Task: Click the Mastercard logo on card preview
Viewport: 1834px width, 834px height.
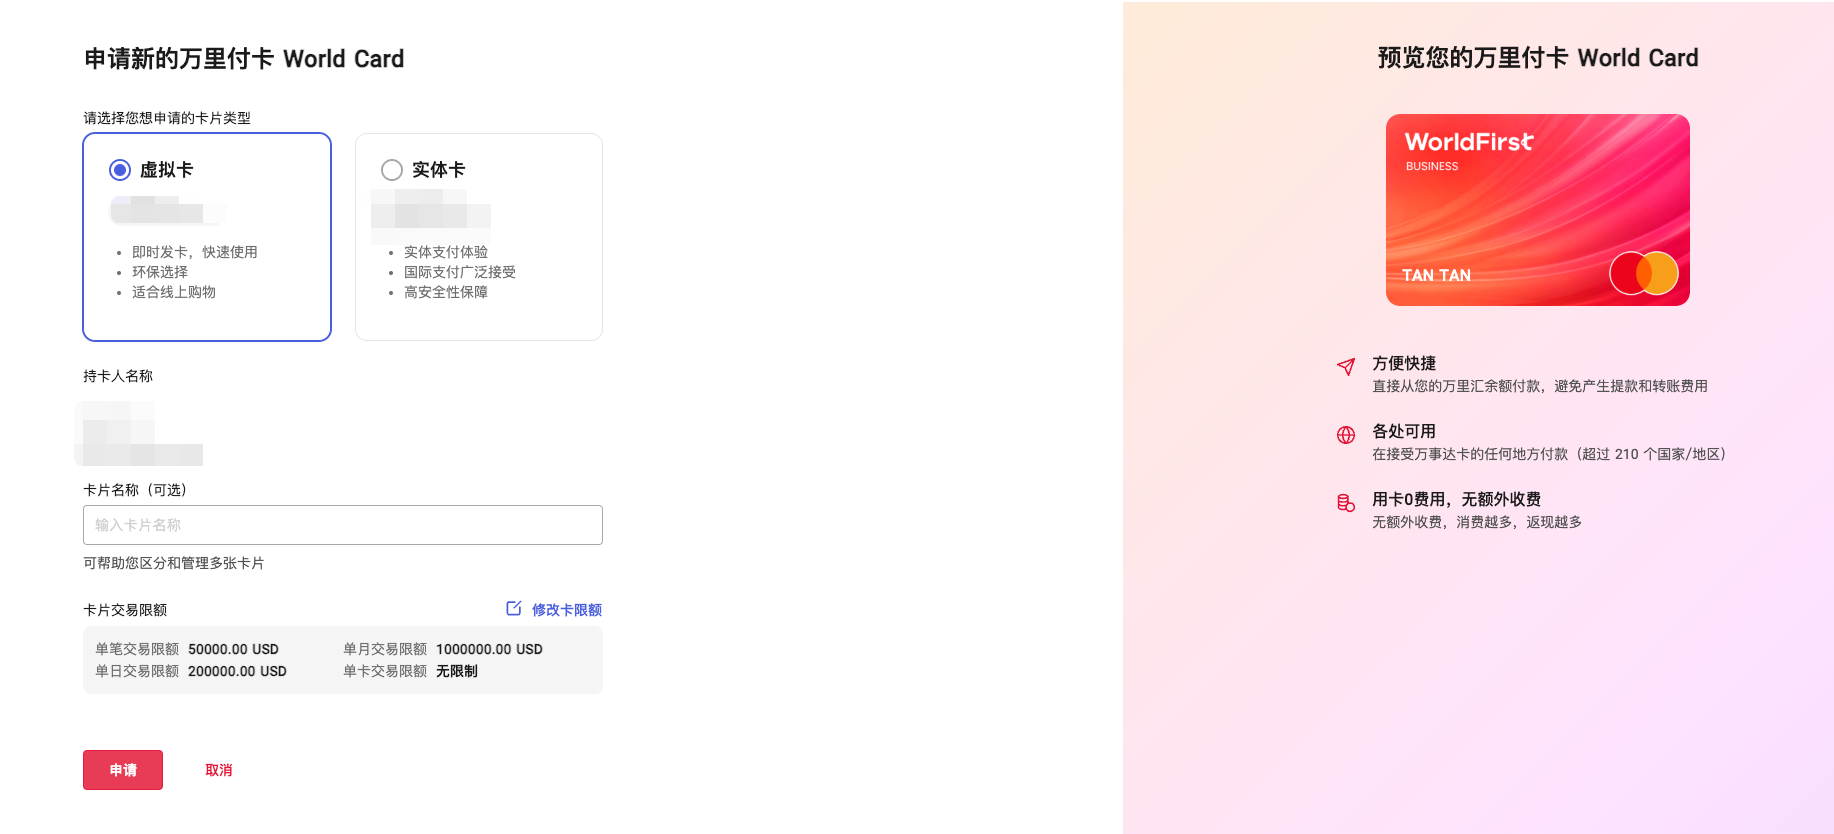Action: point(1644,273)
